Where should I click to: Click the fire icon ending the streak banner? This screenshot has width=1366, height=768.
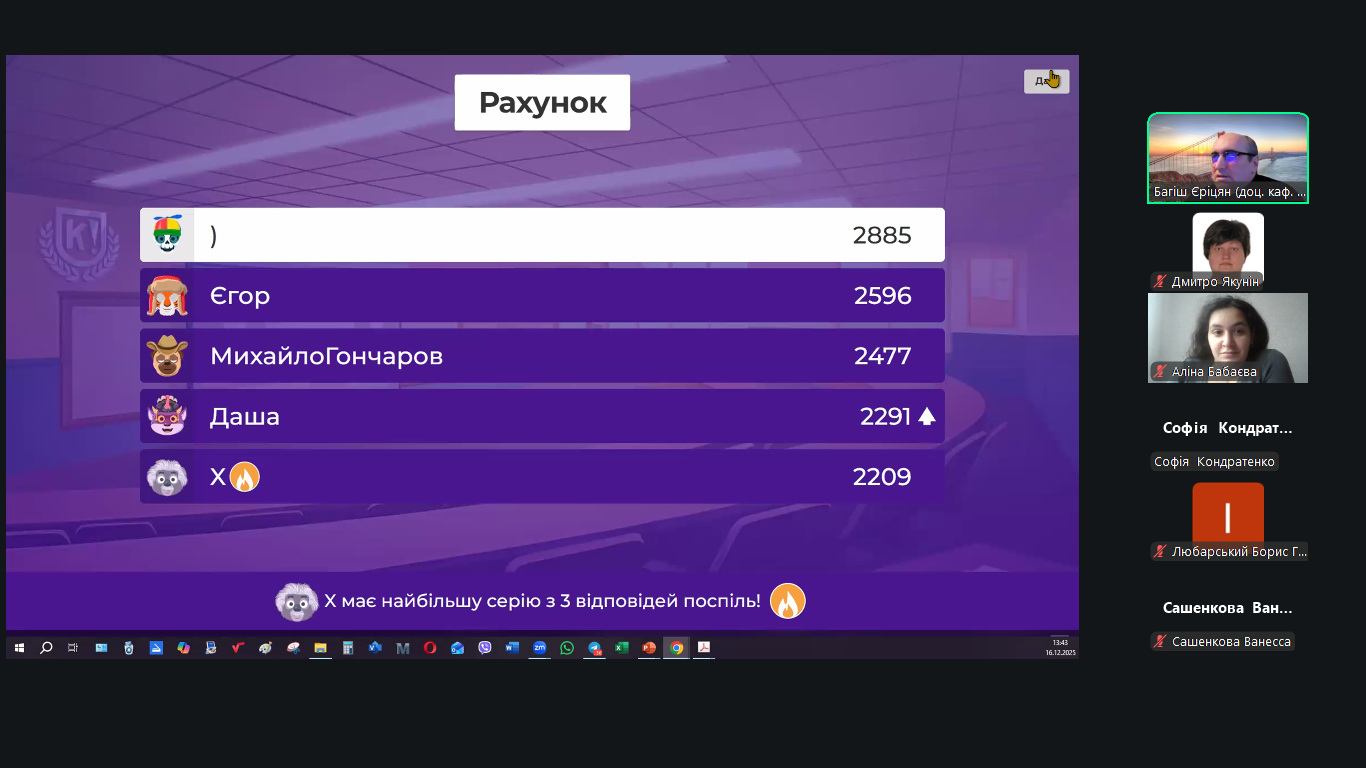click(788, 601)
